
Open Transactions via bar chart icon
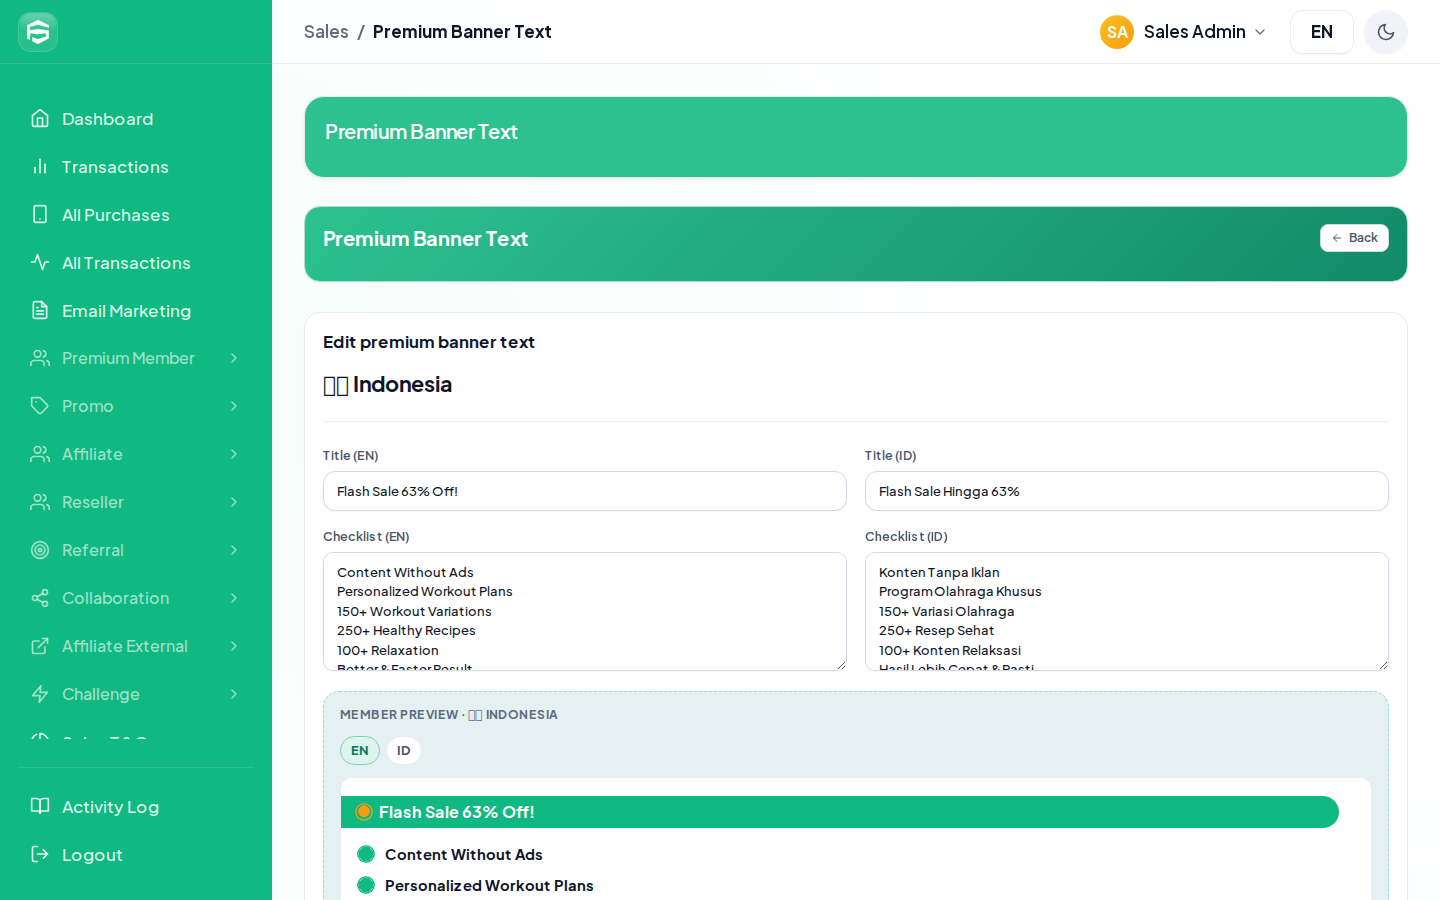[40, 167]
